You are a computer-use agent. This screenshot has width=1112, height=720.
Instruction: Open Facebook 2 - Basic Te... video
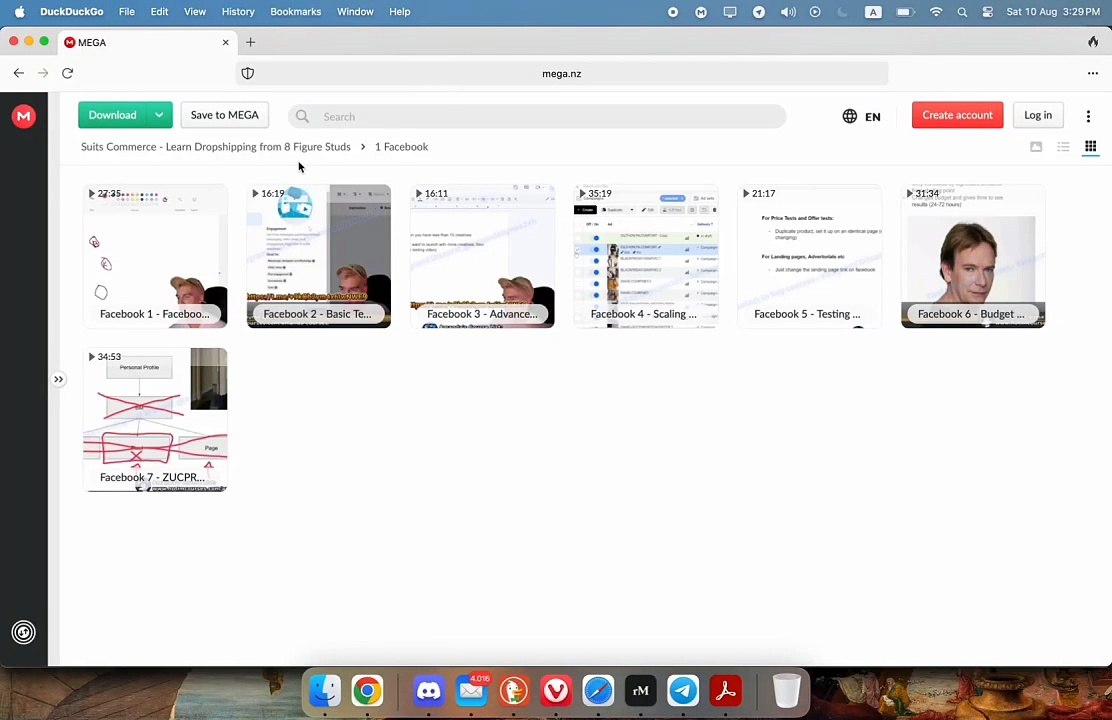point(318,256)
